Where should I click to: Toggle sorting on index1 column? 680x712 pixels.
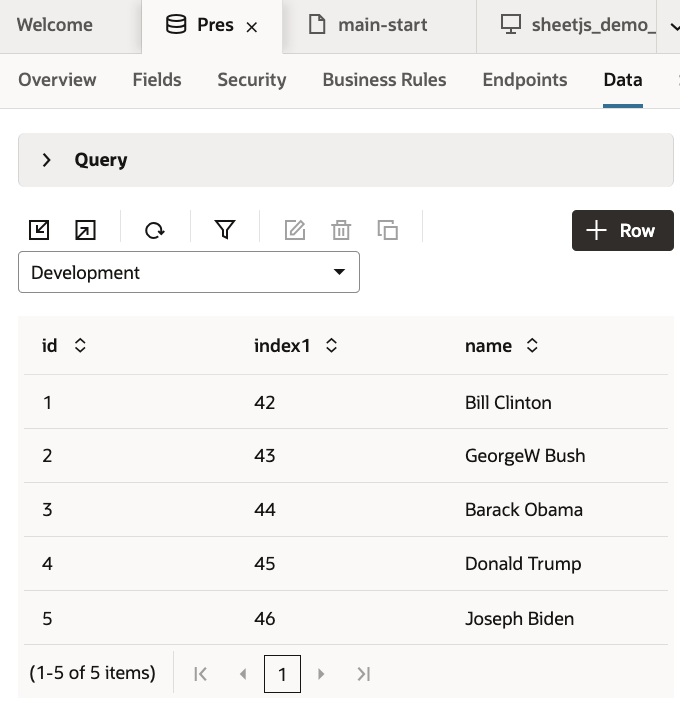point(331,346)
